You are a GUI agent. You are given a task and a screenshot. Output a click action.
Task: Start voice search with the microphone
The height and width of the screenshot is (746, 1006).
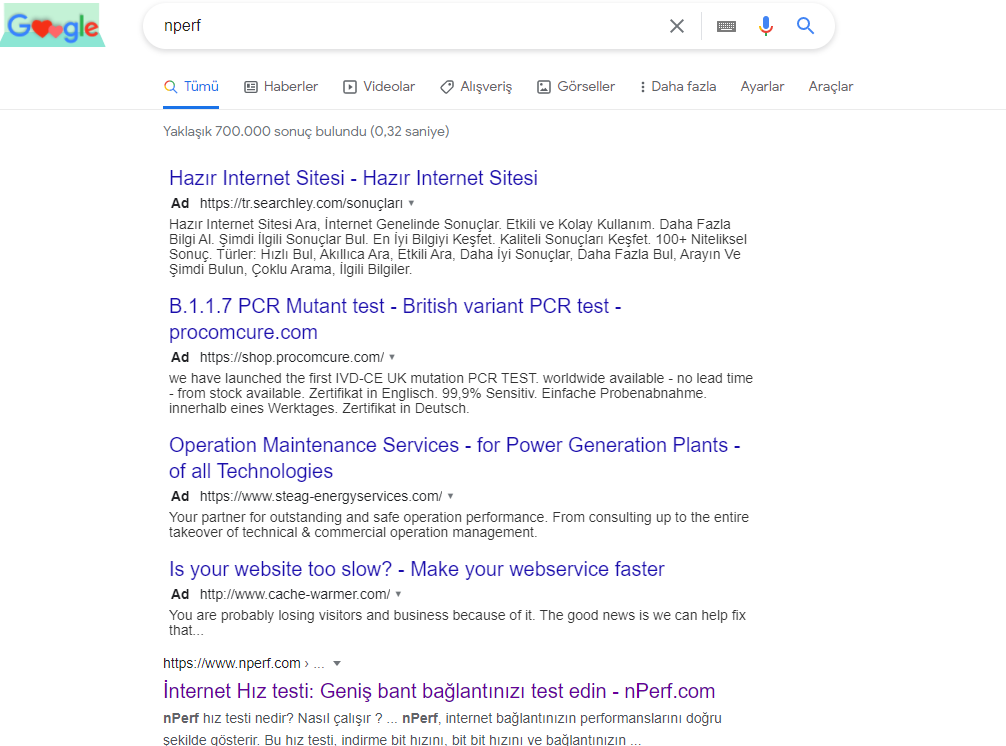[x=765, y=26]
